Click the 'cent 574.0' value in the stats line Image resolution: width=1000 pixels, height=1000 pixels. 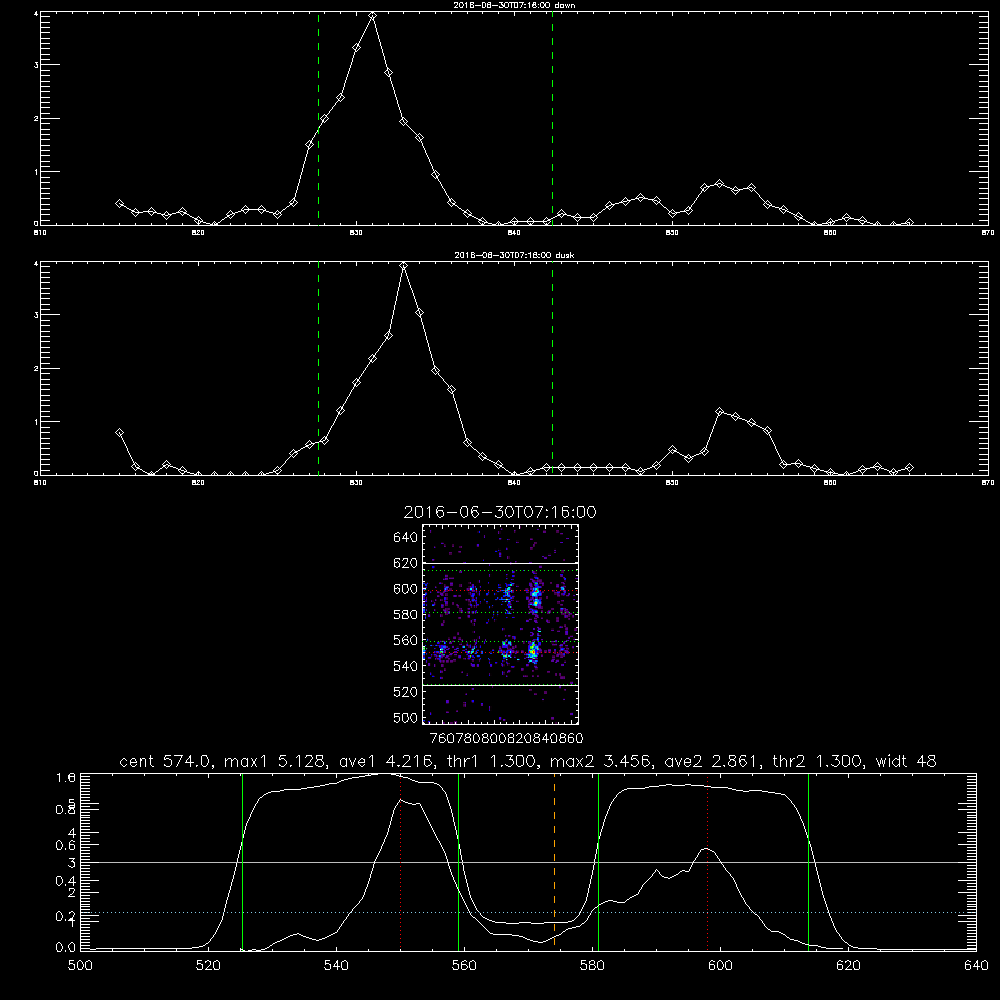[168, 761]
